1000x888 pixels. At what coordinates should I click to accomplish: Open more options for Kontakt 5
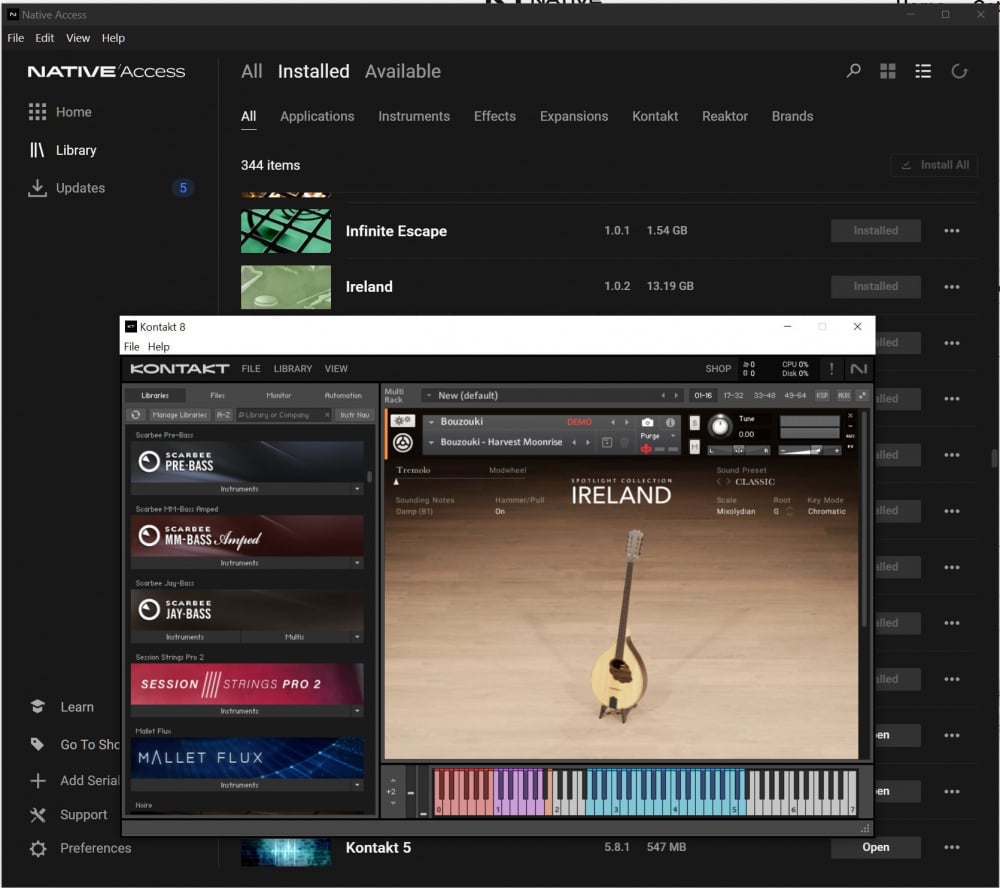[x=952, y=847]
